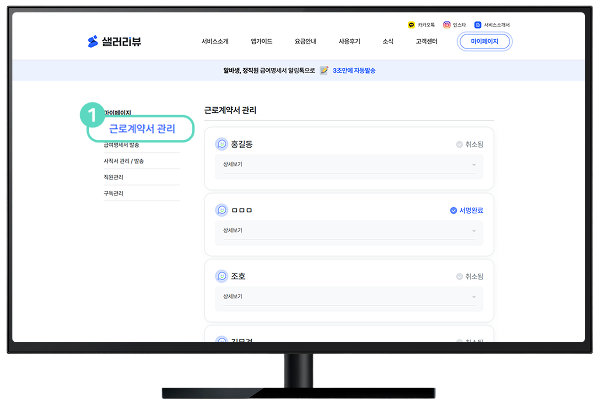
Task: Open the KakaoTalk yellow icon link
Action: [x=411, y=25]
